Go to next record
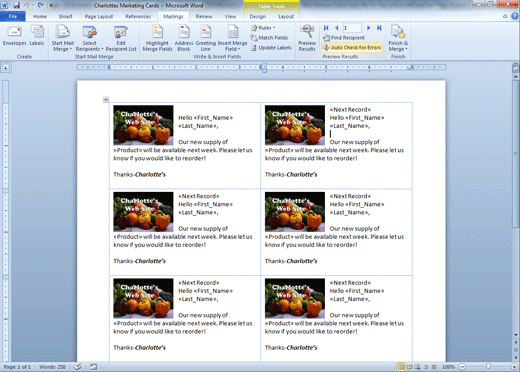This screenshot has height=372, width=520. [x=368, y=28]
